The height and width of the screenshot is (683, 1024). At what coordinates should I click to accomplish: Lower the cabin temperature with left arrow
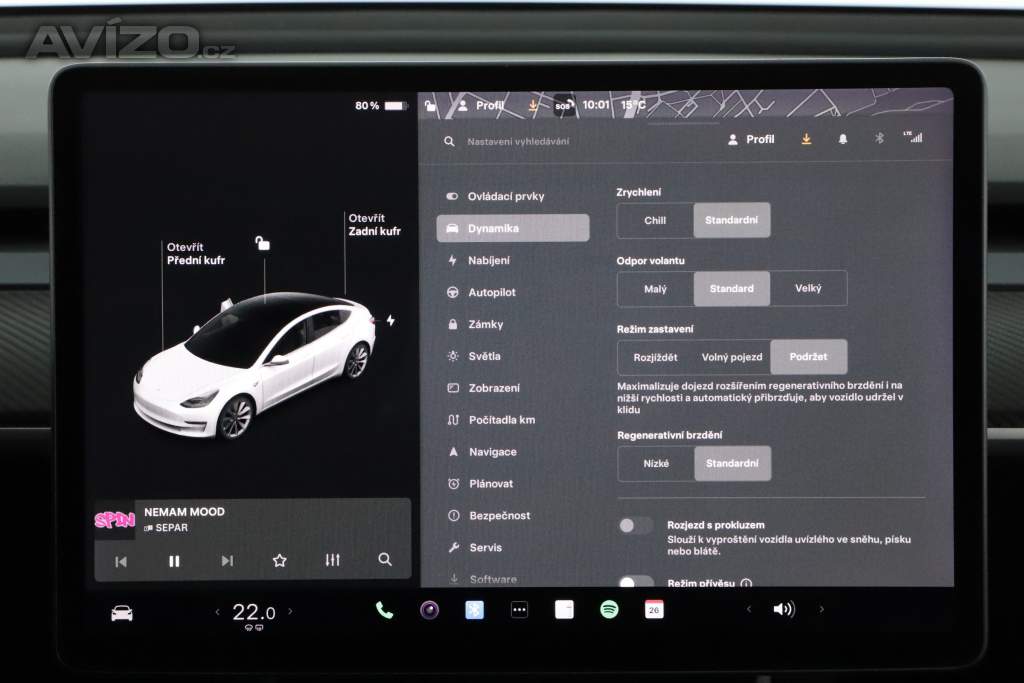tap(217, 612)
